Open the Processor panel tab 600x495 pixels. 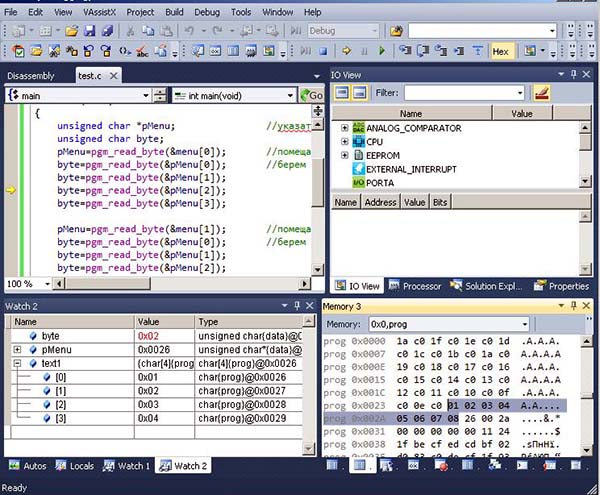click(x=415, y=286)
